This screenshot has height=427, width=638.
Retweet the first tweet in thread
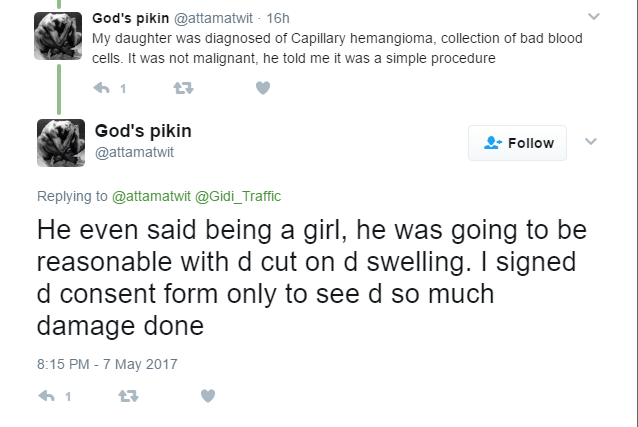tap(183, 88)
